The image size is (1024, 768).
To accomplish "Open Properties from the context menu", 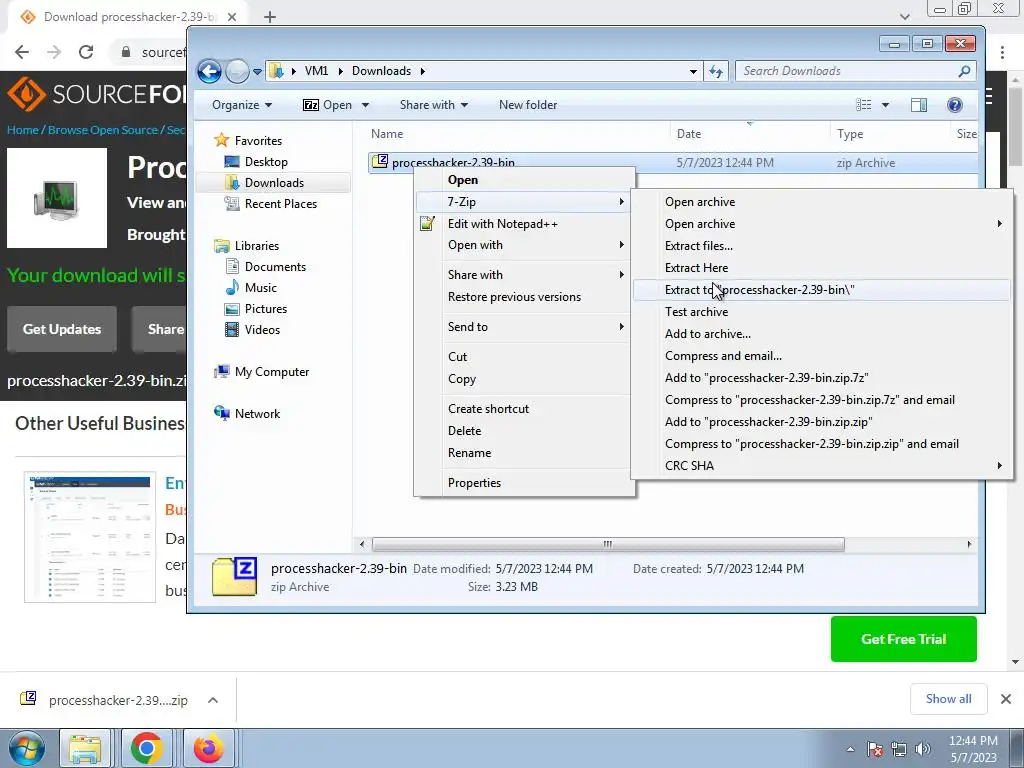I will pyautogui.click(x=524, y=483).
